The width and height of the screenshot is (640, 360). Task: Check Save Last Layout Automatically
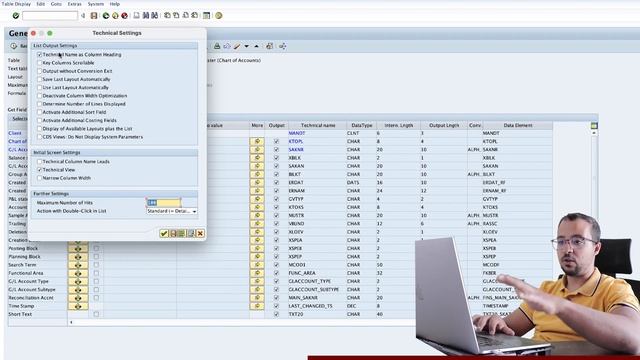tap(40, 79)
